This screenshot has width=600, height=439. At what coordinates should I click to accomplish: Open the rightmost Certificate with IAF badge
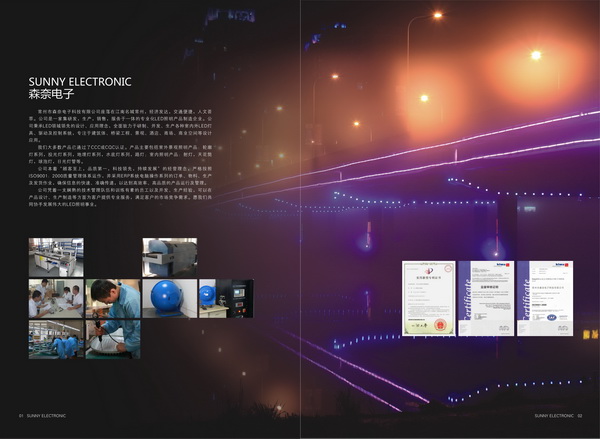[545, 298]
